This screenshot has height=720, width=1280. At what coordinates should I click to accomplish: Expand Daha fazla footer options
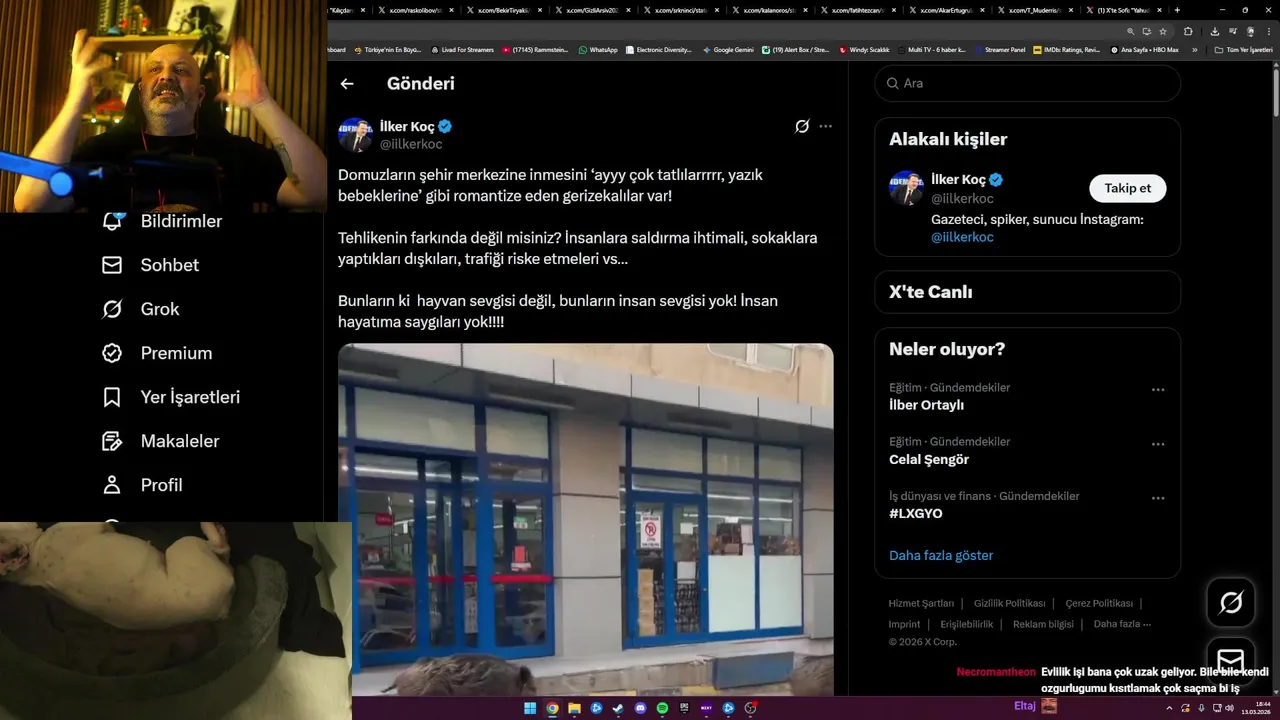tap(1122, 624)
